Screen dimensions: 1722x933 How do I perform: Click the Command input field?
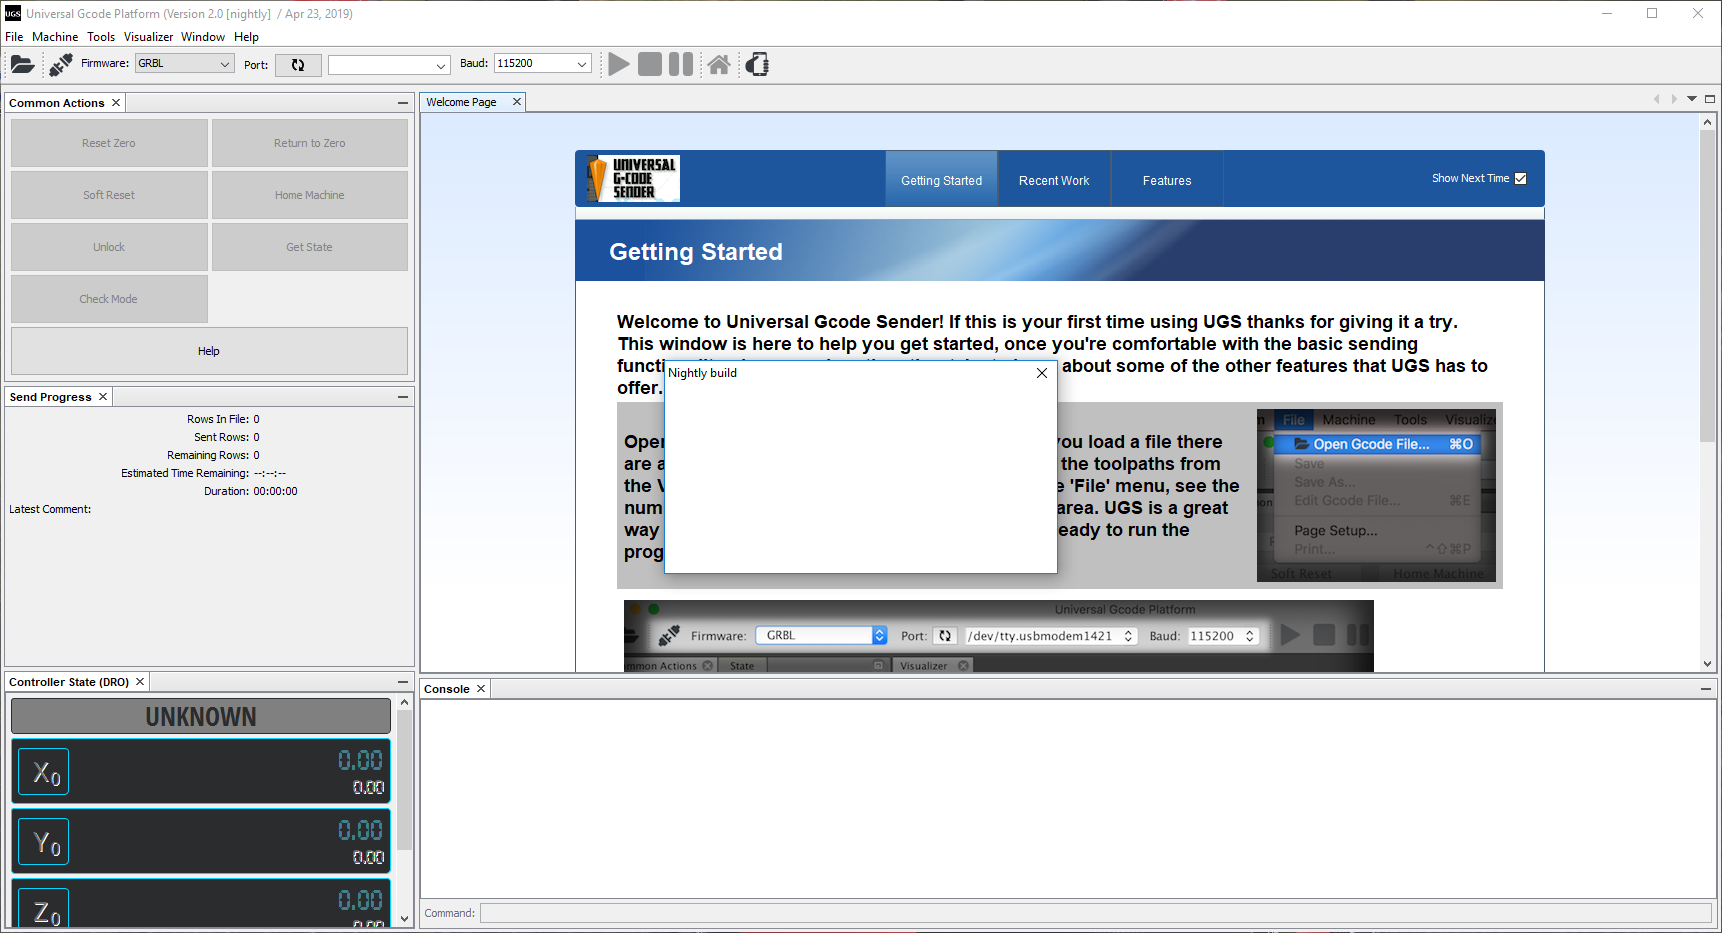click(1096, 913)
